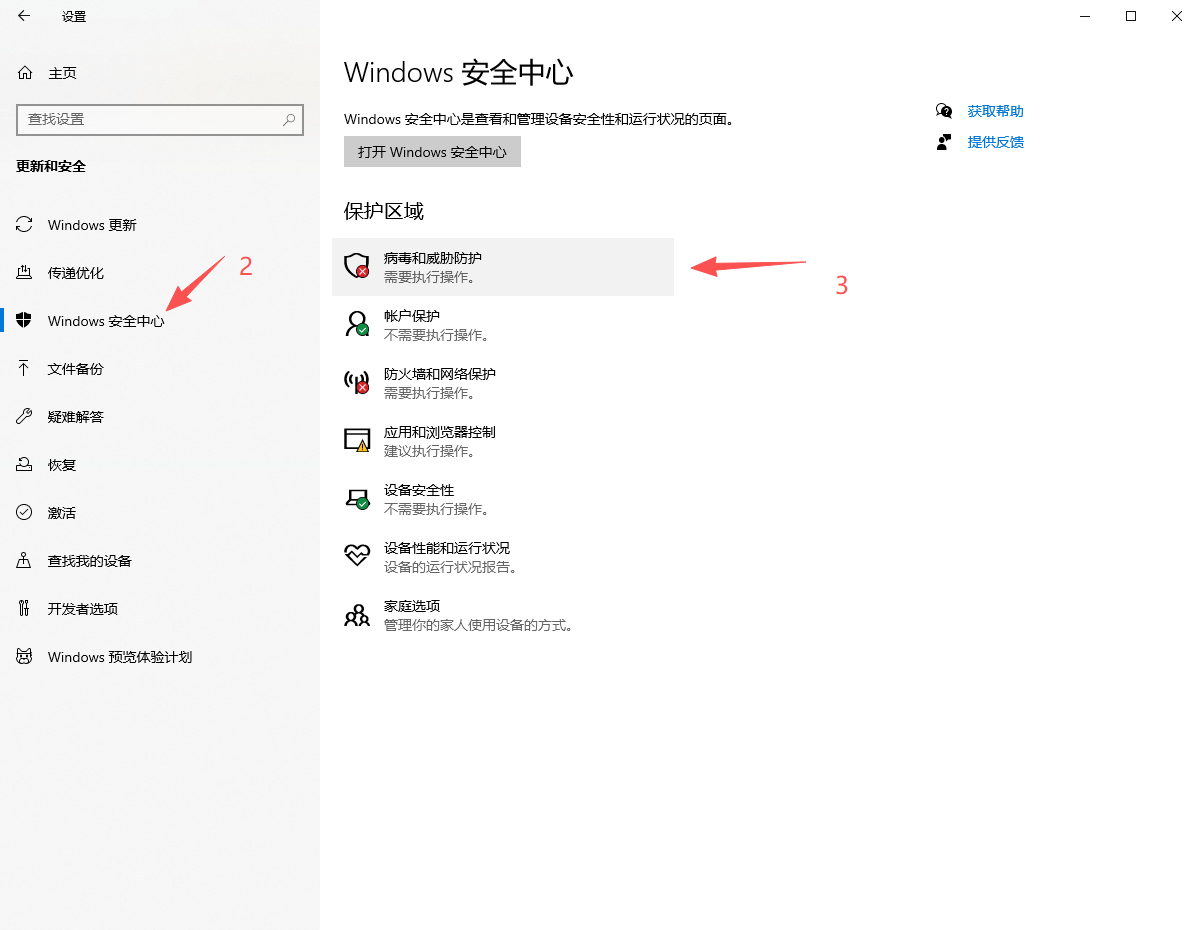Click the 提供反馈 person icon
The width and height of the screenshot is (1200, 930).
943,142
